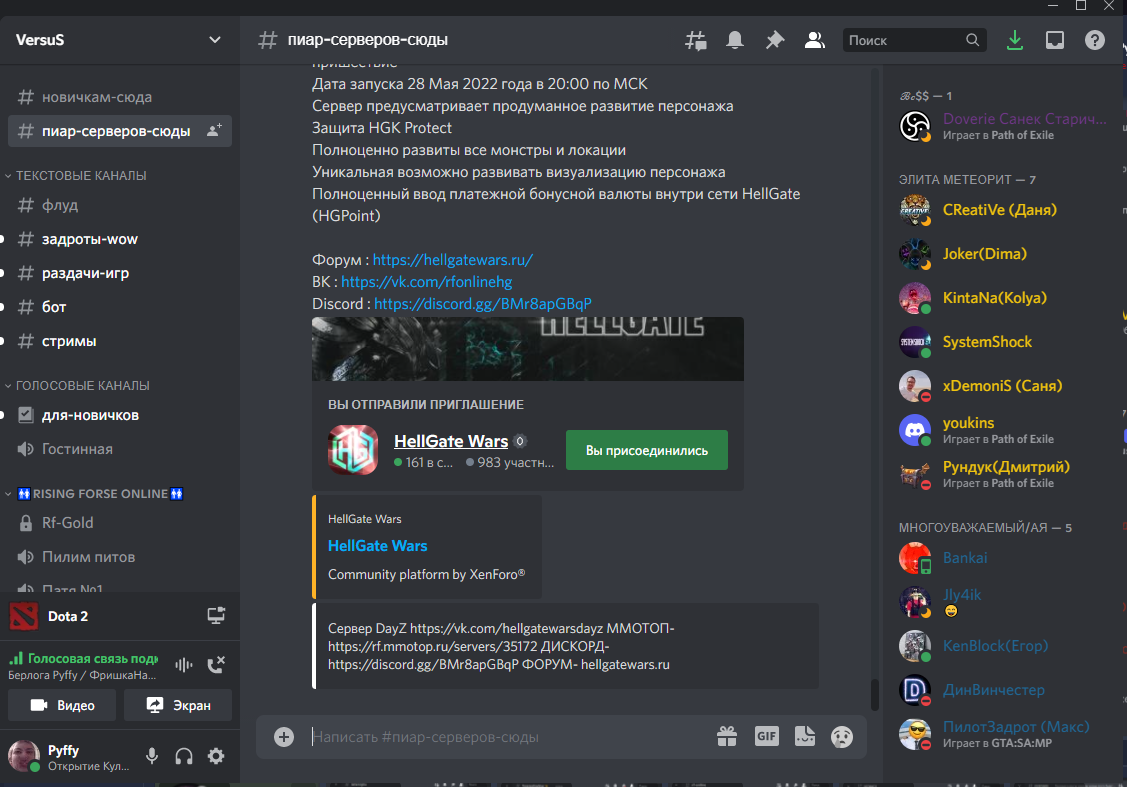Open новичкам-сюда channel
The height and width of the screenshot is (787, 1127).
coord(119,97)
